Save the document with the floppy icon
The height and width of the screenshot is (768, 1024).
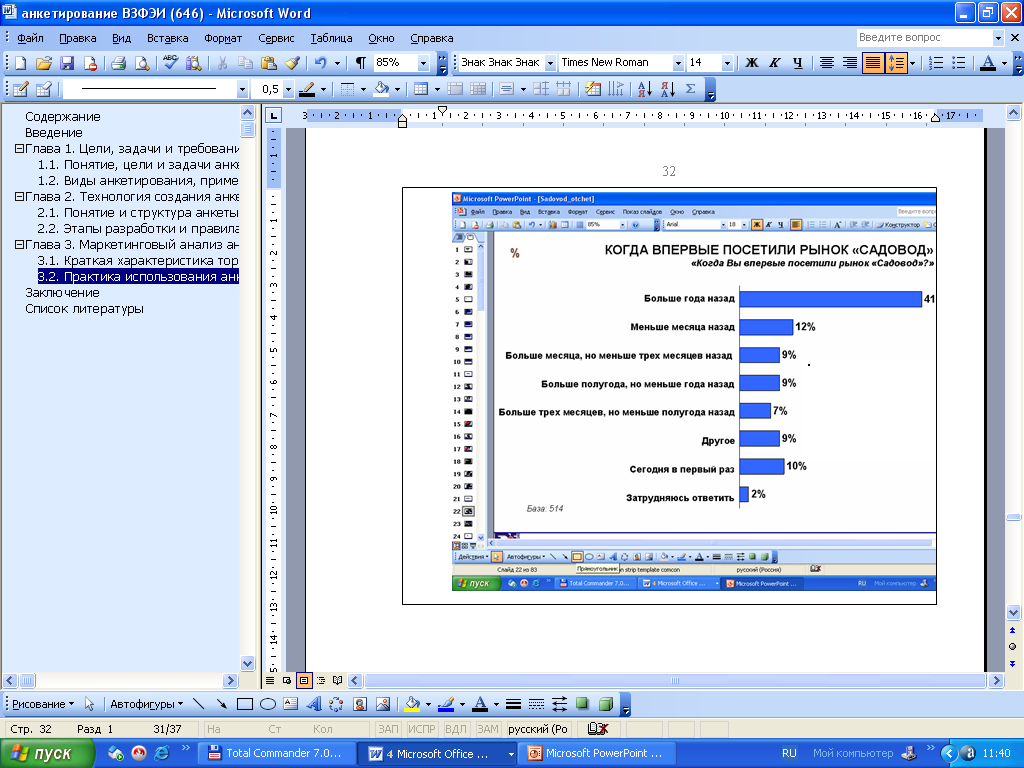67,63
